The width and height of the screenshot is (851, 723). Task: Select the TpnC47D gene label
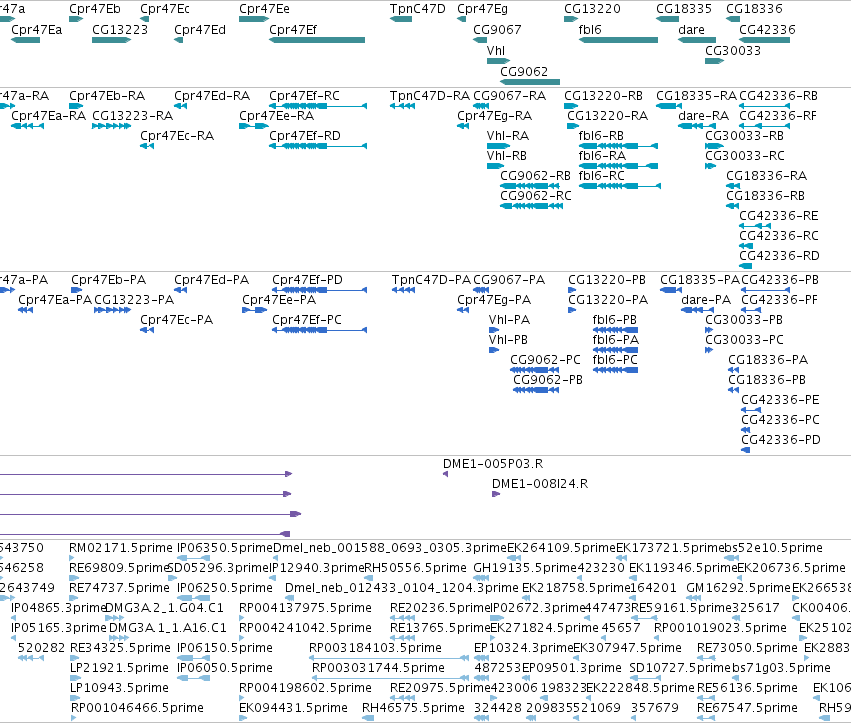[x=417, y=9]
